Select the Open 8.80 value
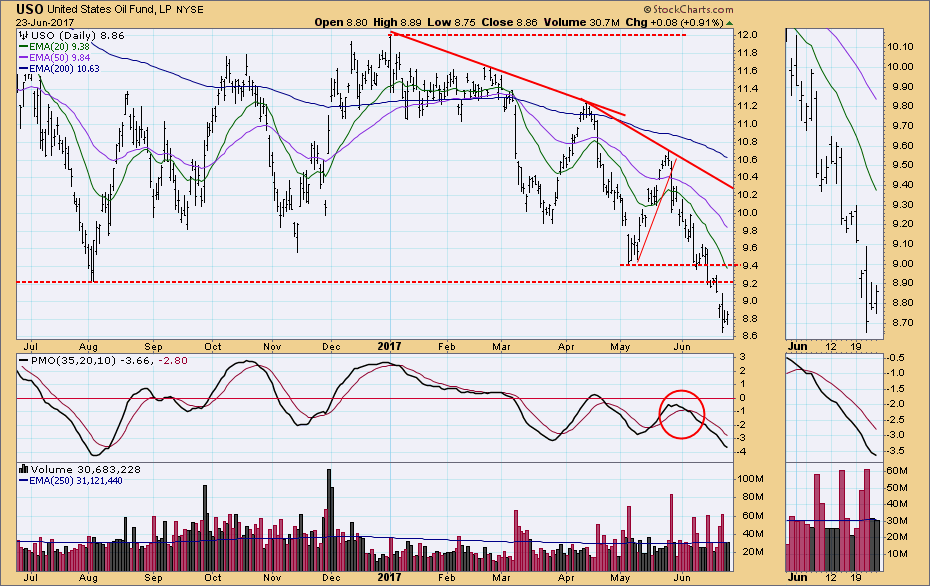 click(x=341, y=23)
